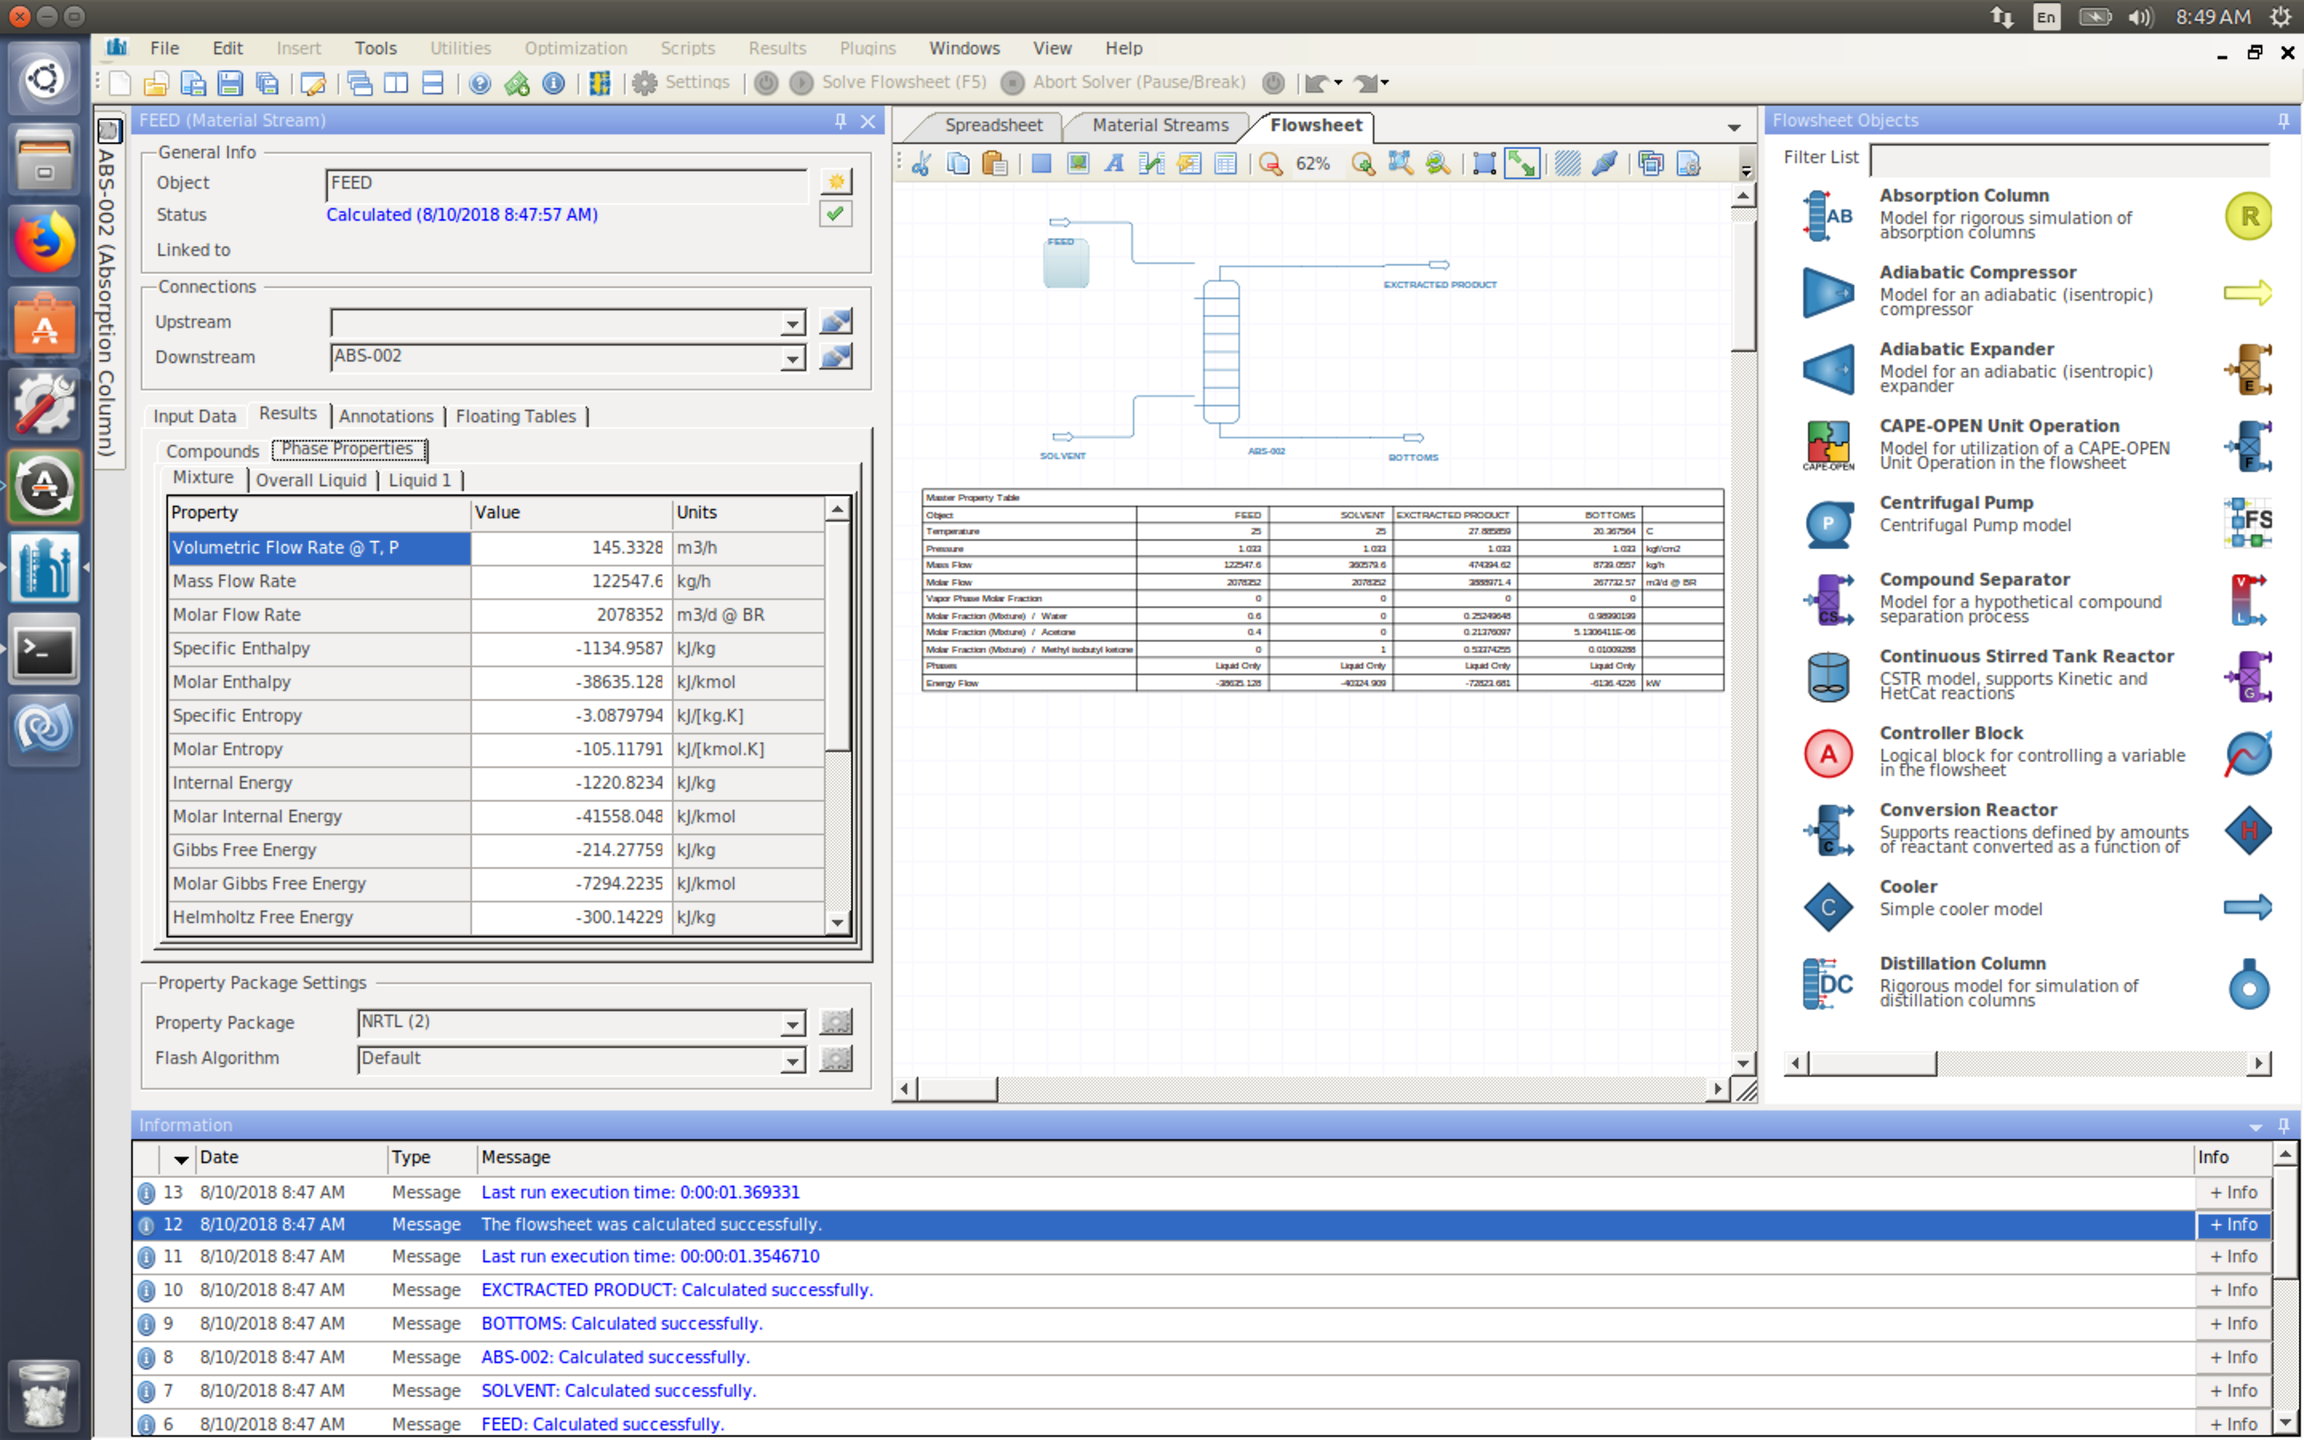Click the zoom in magnifier icon
Image resolution: width=2304 pixels, height=1440 pixels.
(1362, 164)
